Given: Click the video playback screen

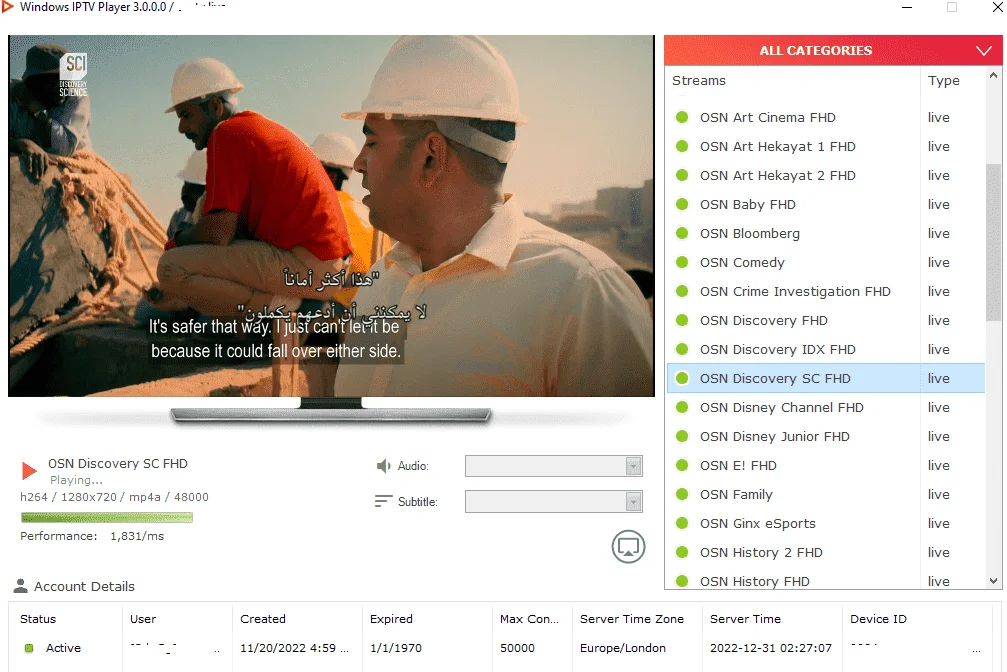Looking at the screenshot, I should tap(331, 216).
